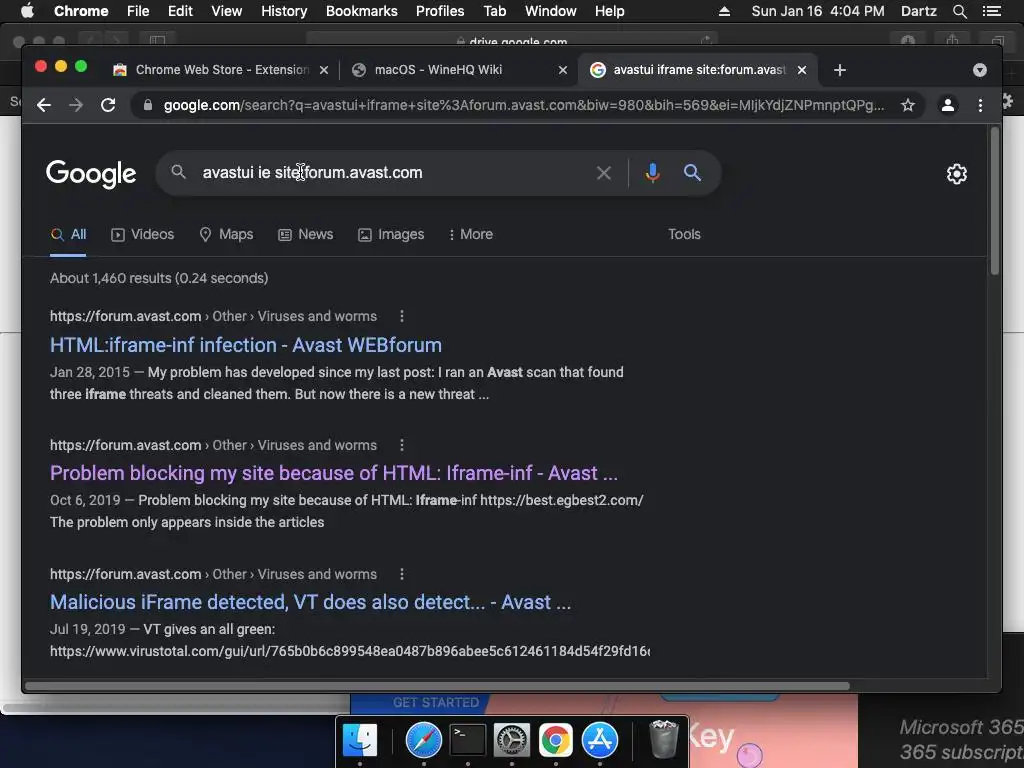
Task: Open options for the Problem blocking my site result
Action: 402,445
